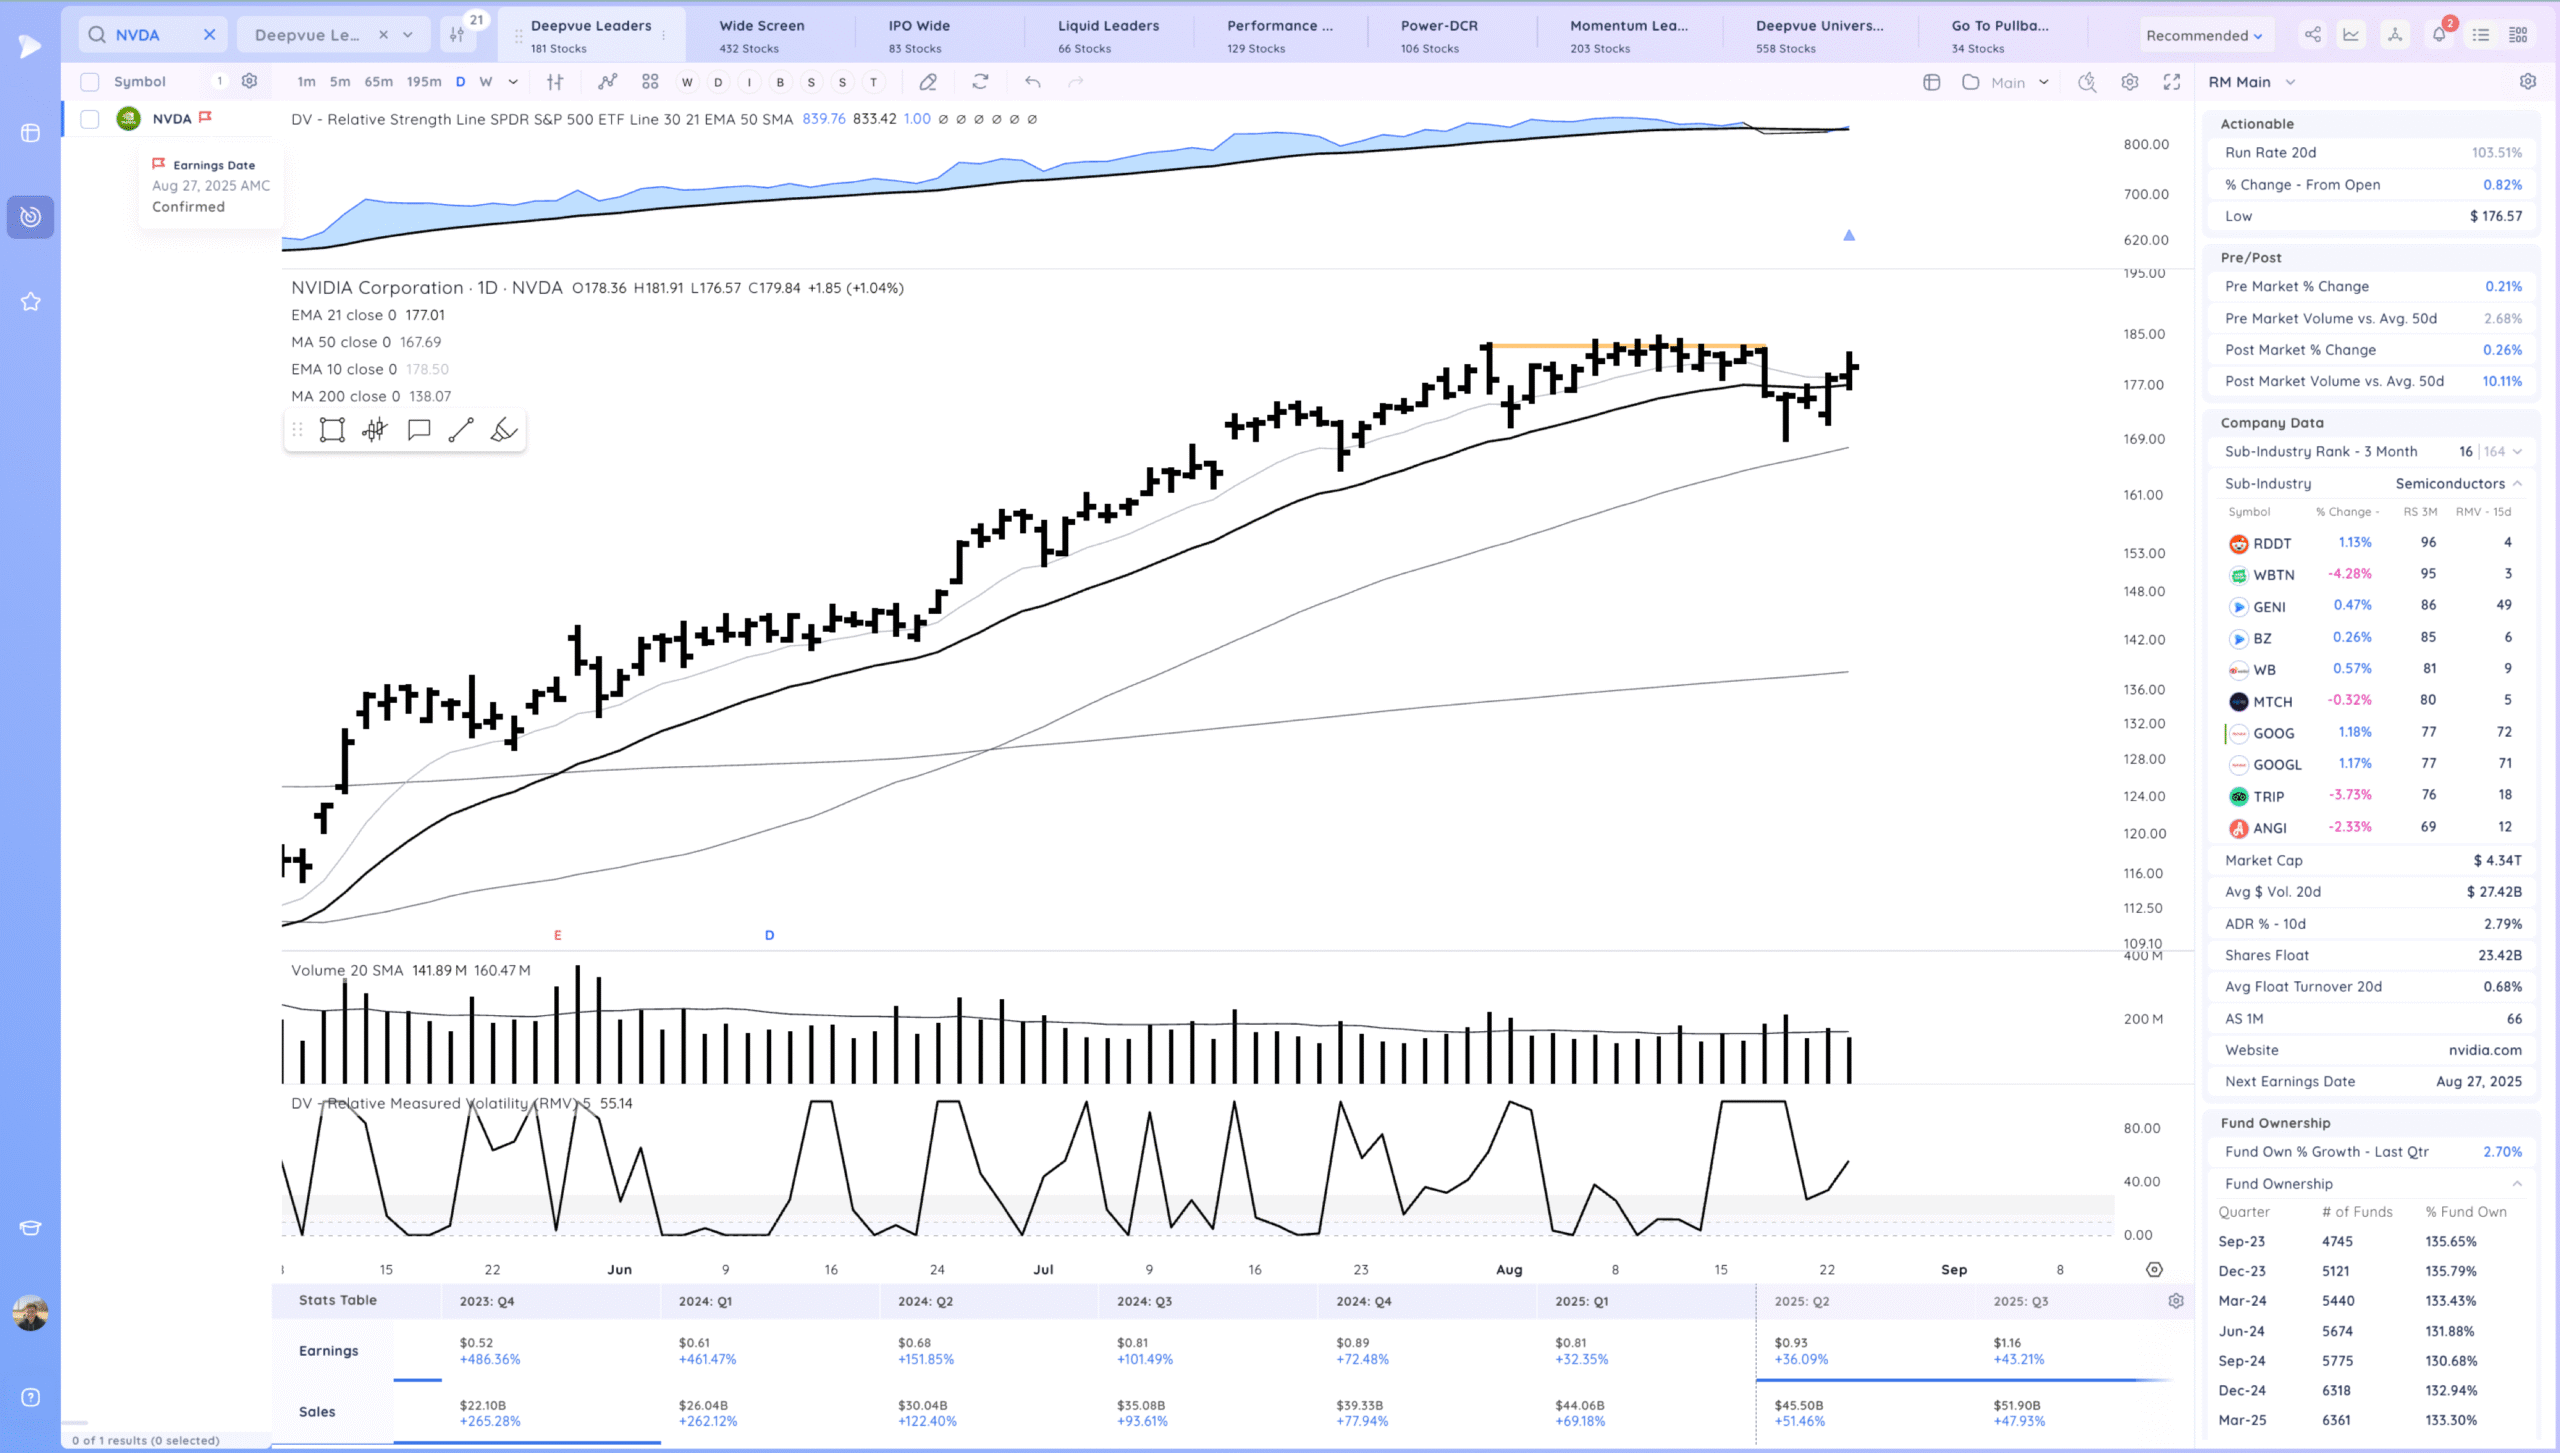Collapse the Fund Ownership table
2560x1453 pixels.
(x=2517, y=1184)
